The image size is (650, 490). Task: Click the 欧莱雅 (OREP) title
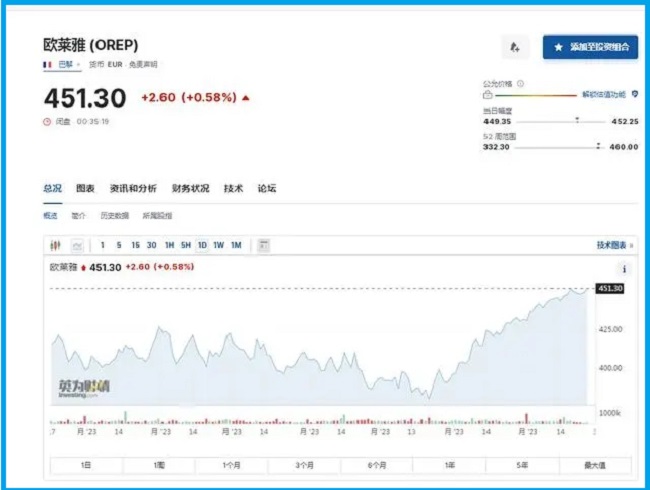pos(91,45)
